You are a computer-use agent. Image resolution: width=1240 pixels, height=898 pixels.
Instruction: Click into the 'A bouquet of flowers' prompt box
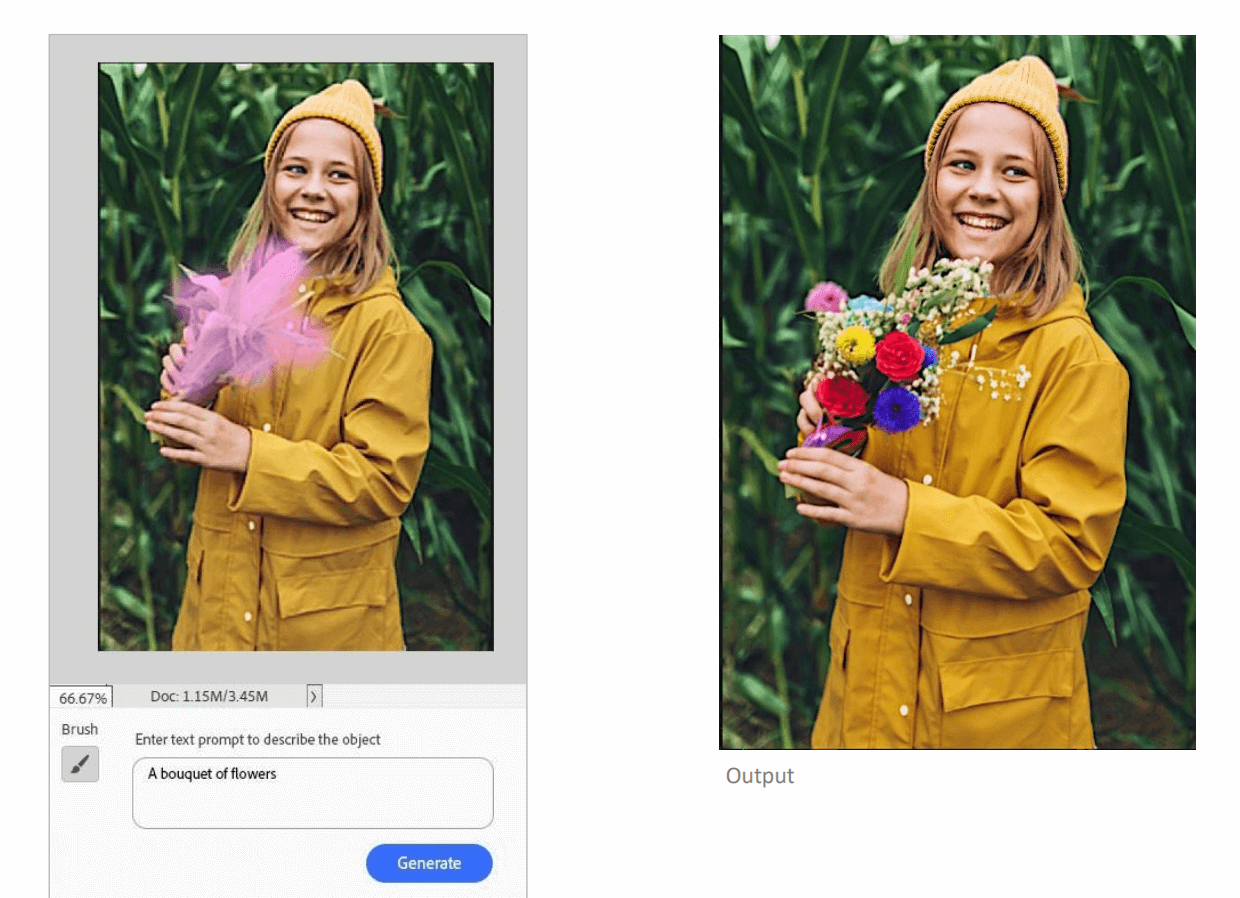pos(312,793)
